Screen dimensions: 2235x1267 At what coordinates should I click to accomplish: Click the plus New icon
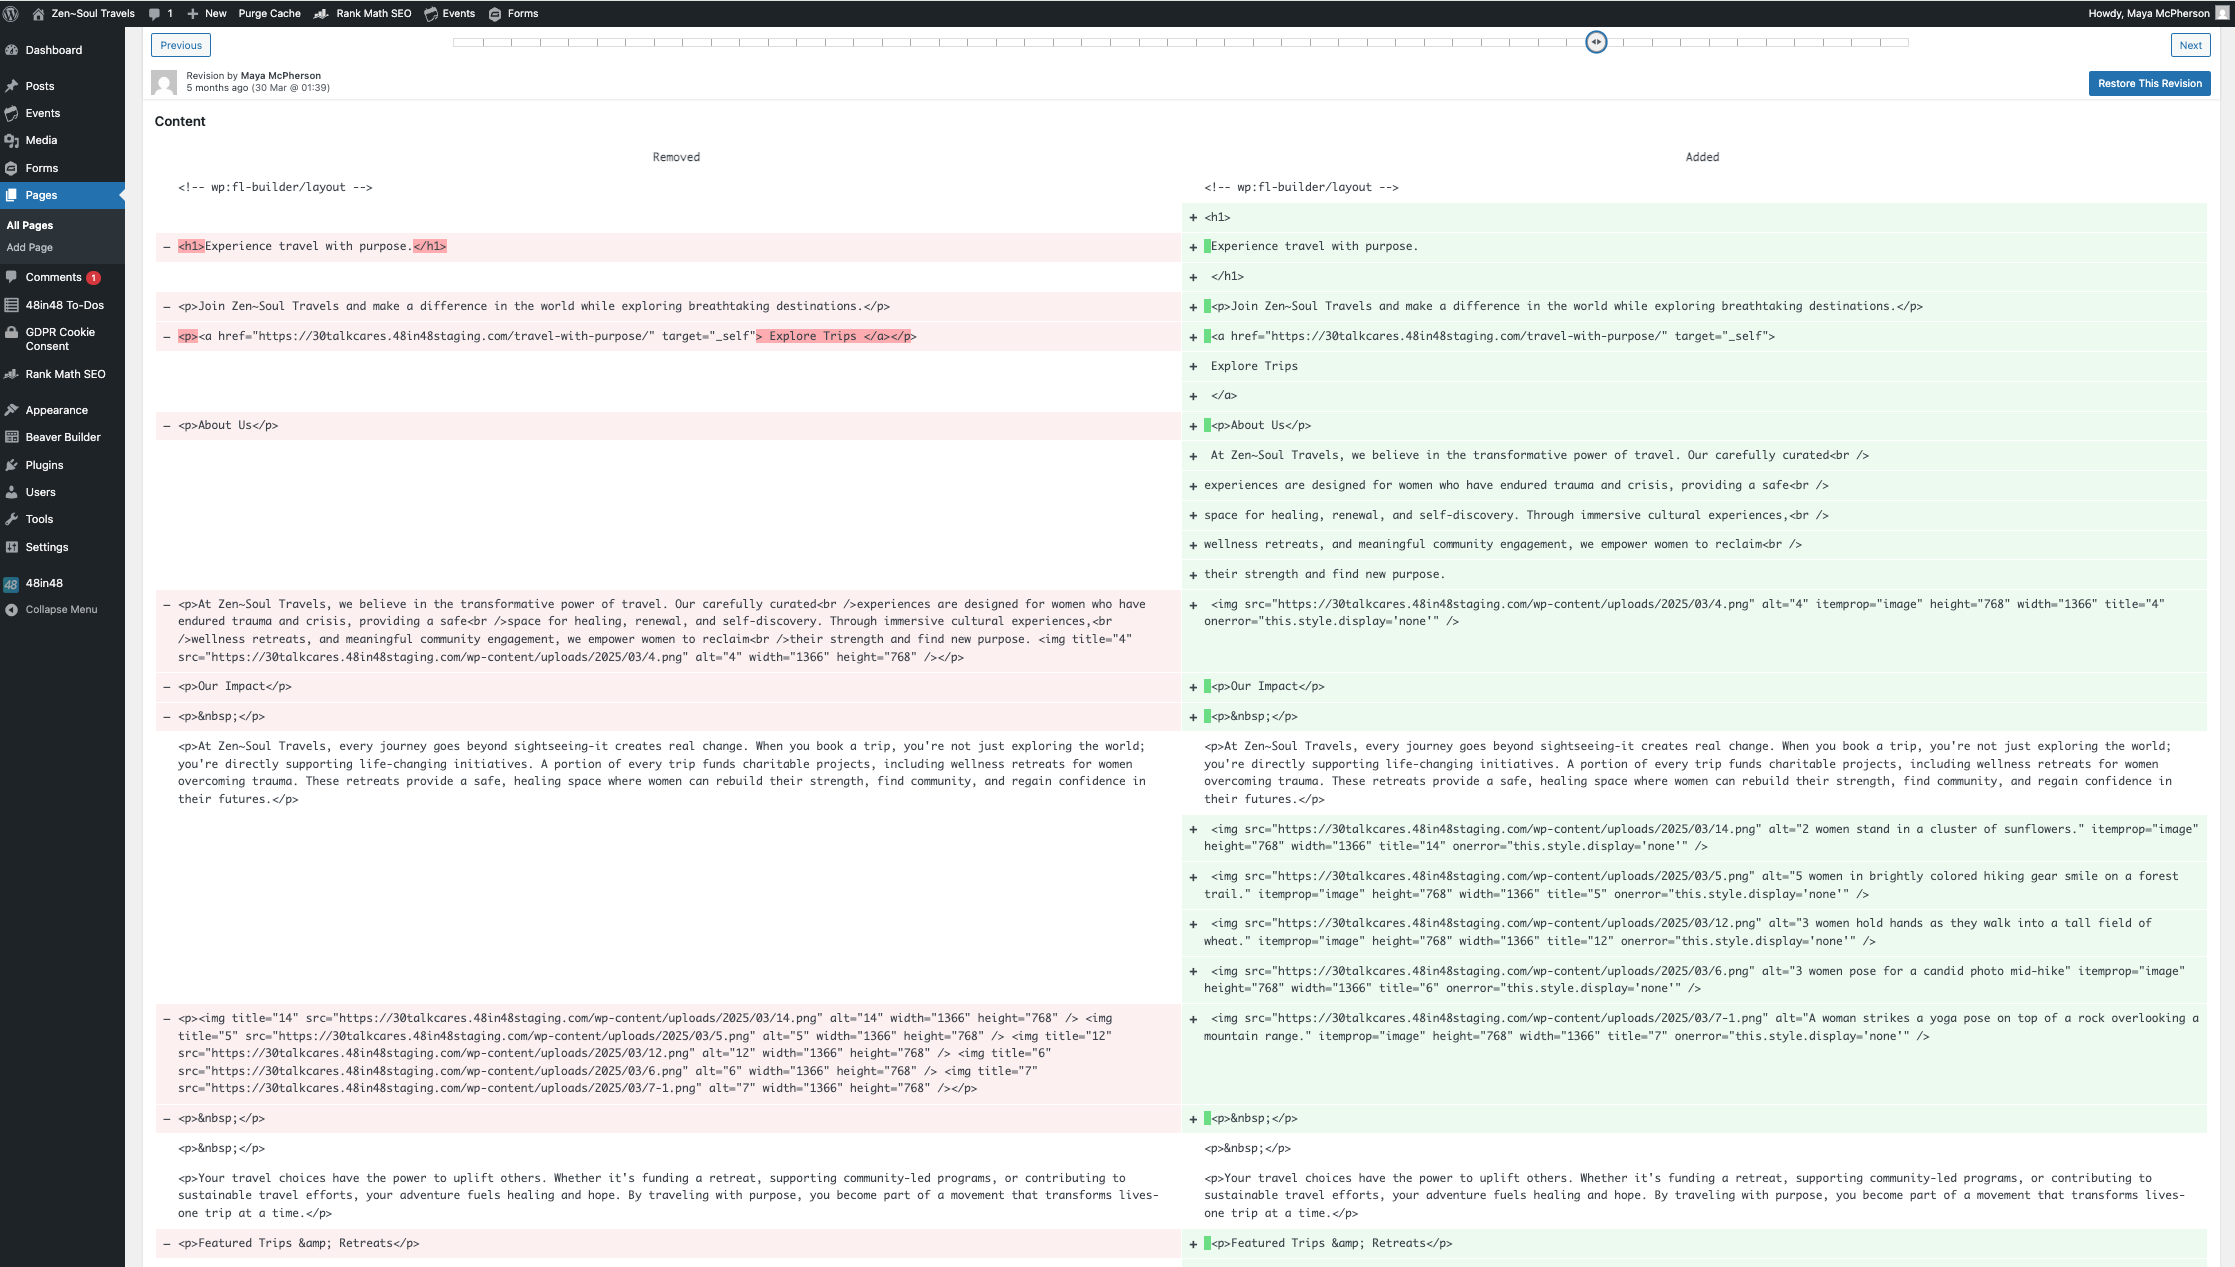click(x=192, y=13)
